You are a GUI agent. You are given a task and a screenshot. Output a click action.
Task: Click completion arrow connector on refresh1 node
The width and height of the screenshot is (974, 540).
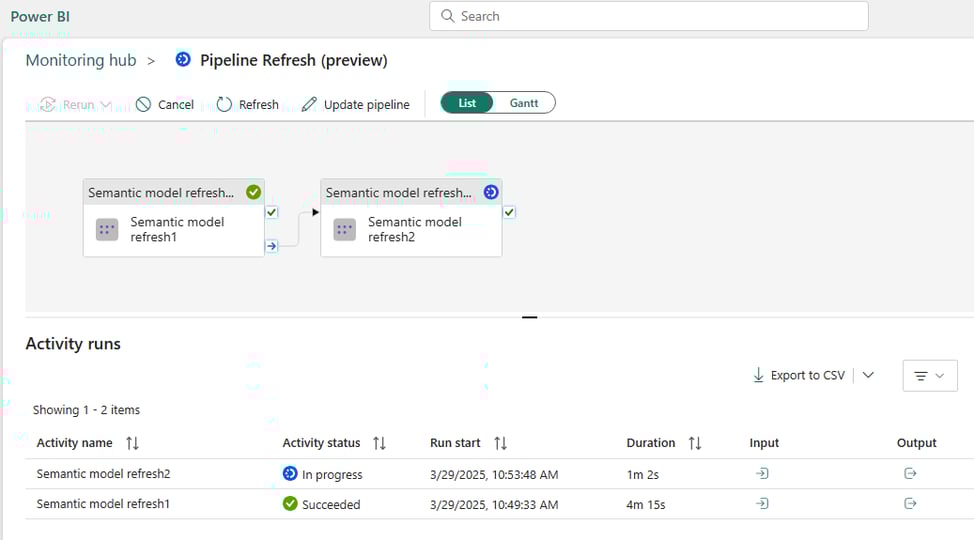(x=271, y=246)
